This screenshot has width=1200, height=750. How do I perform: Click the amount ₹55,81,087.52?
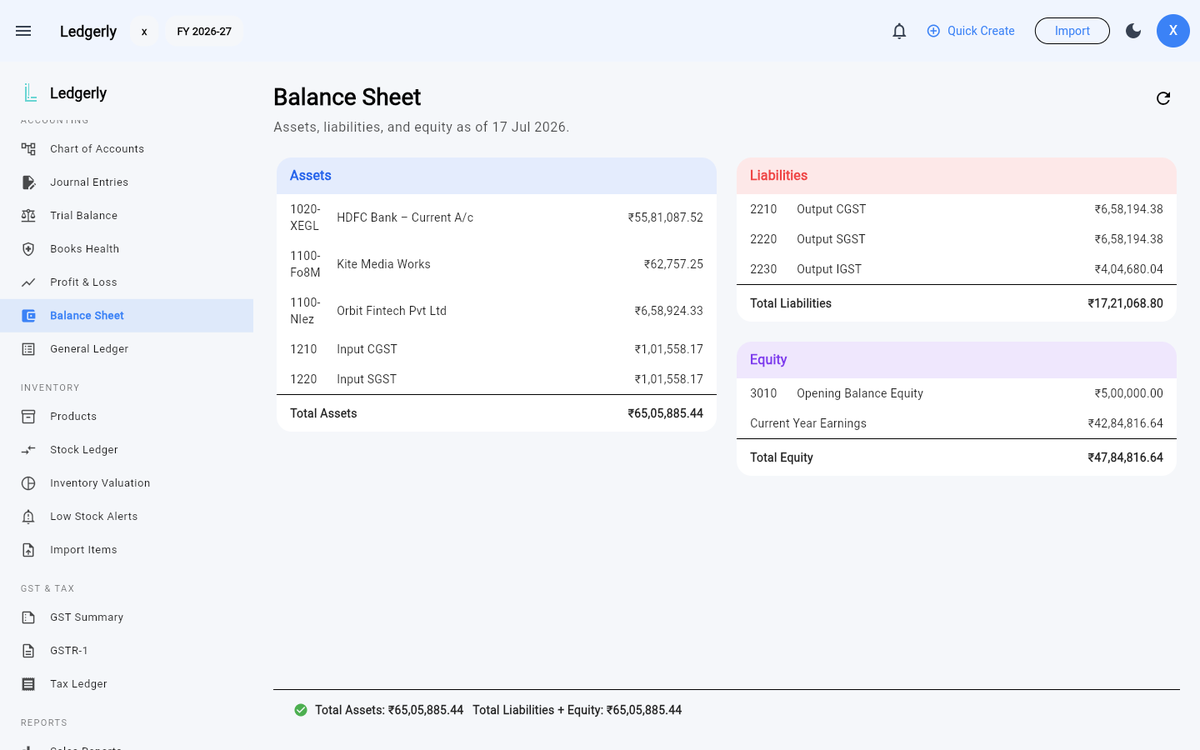(x=665, y=217)
